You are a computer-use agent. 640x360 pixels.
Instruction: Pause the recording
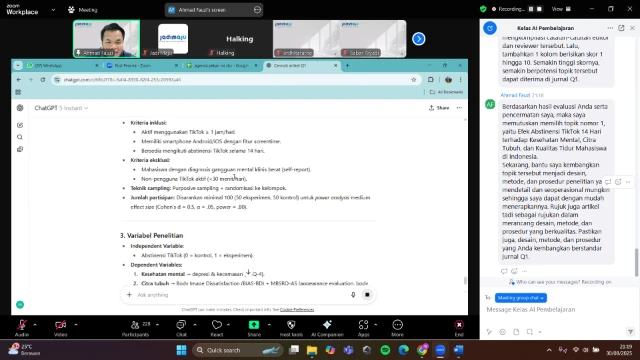[531, 9]
